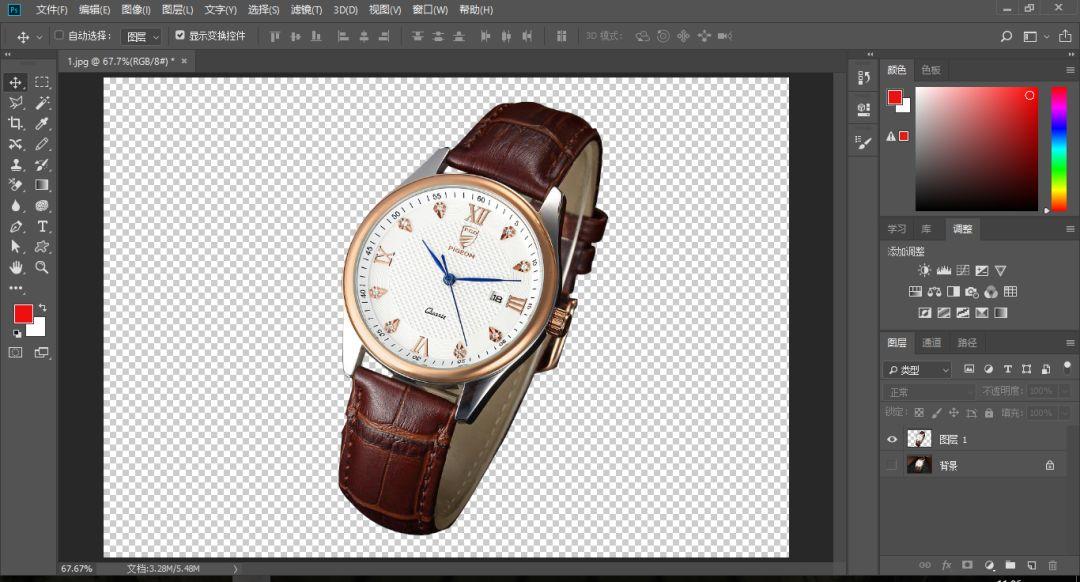Select the Pencil tool
The width and height of the screenshot is (1080, 582).
(x=42, y=144)
